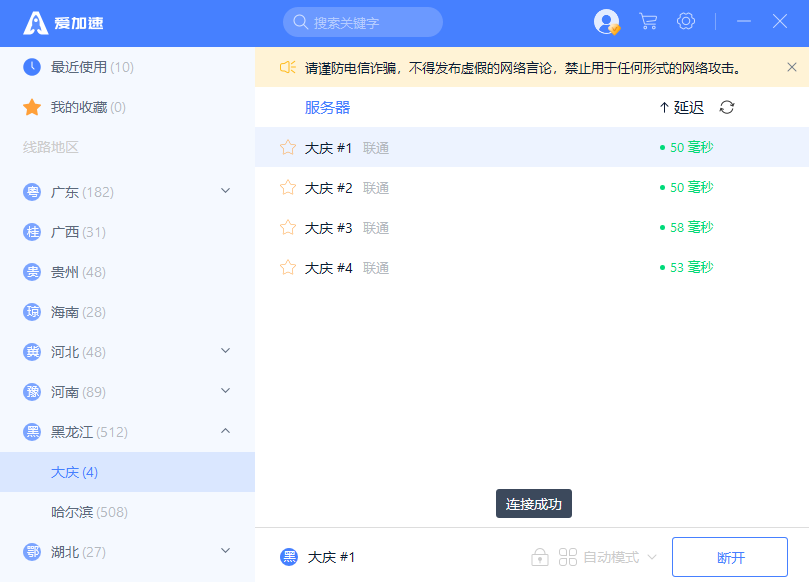Click the 冀 province badge icon
This screenshot has height=582, width=809.
32,352
